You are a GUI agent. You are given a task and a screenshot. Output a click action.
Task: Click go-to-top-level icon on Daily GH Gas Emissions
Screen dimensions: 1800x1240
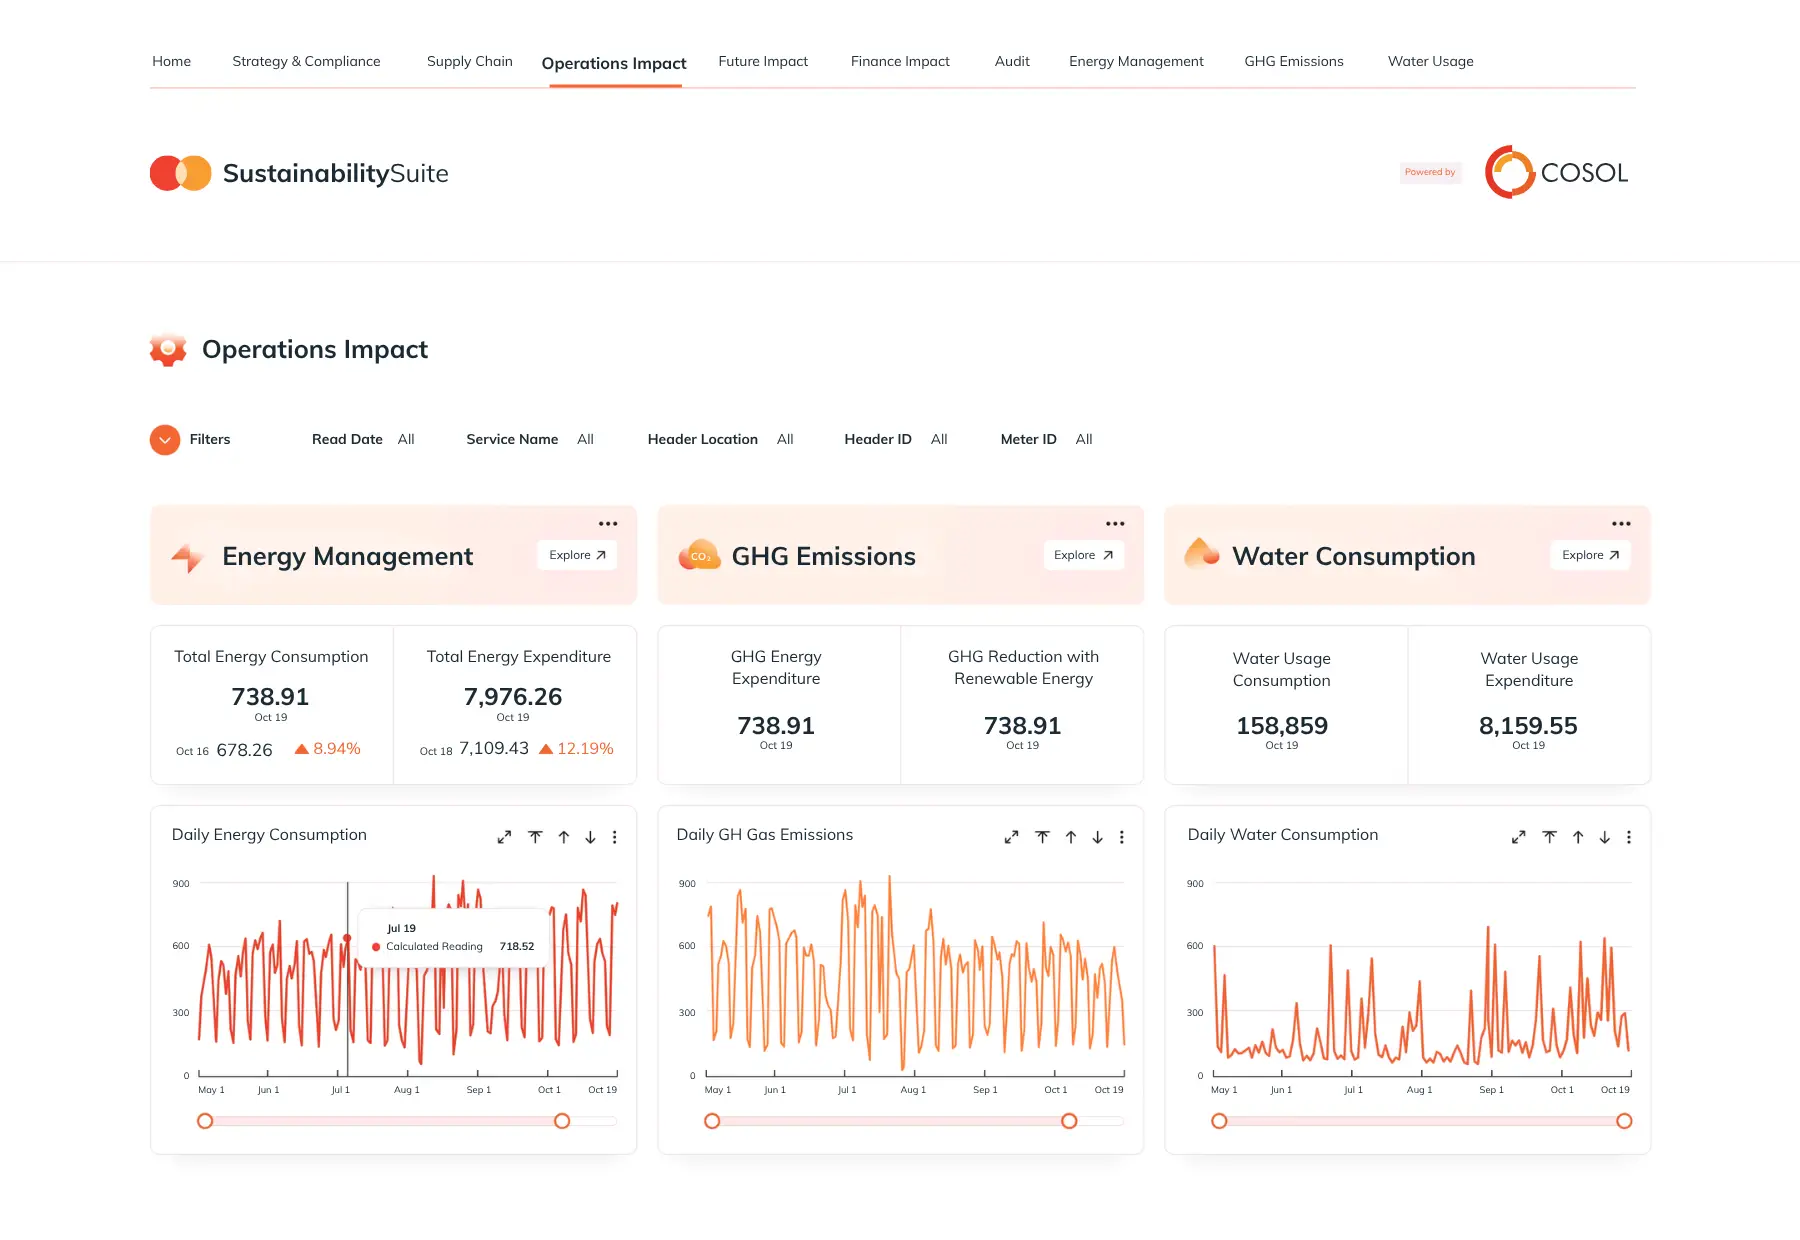[x=1043, y=837]
